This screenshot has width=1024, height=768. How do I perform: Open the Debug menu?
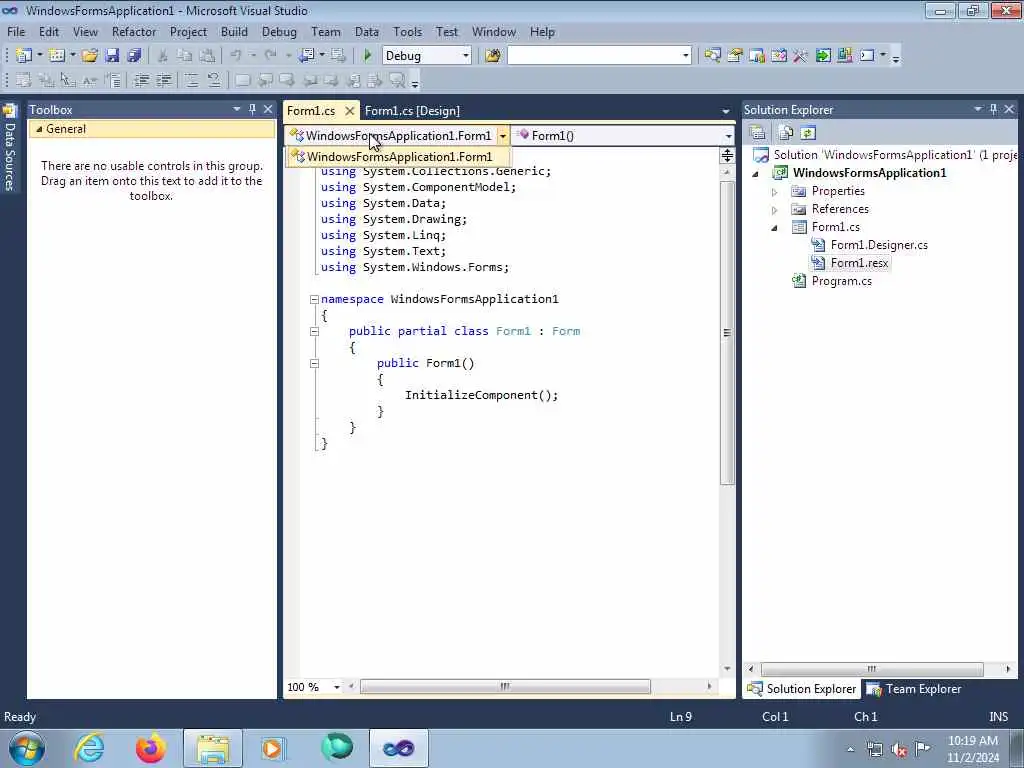279,31
